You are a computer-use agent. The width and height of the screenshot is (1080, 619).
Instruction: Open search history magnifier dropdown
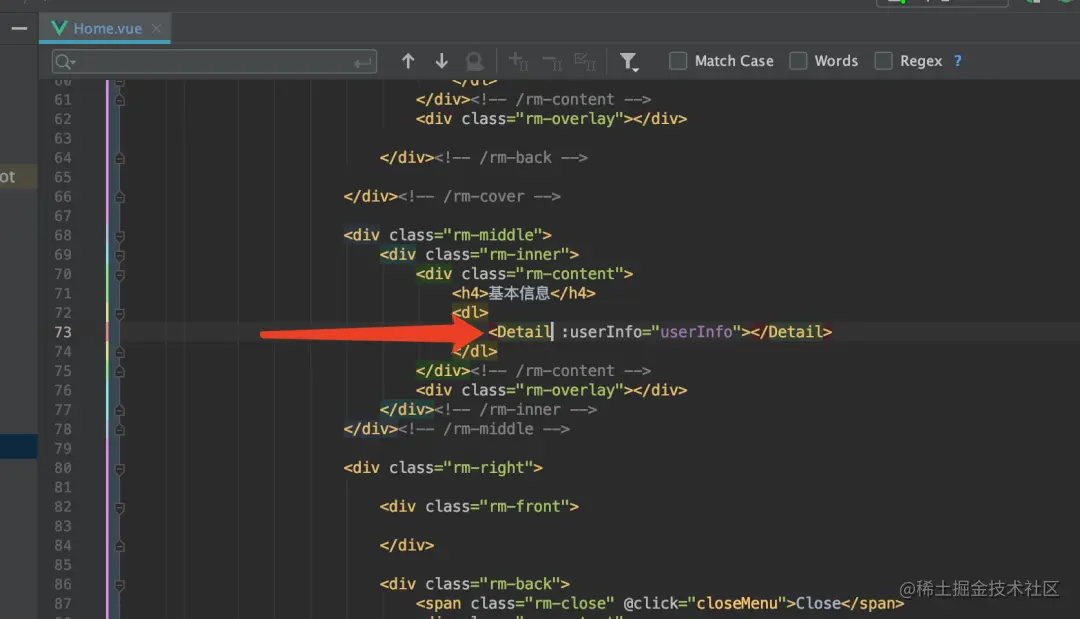click(65, 61)
